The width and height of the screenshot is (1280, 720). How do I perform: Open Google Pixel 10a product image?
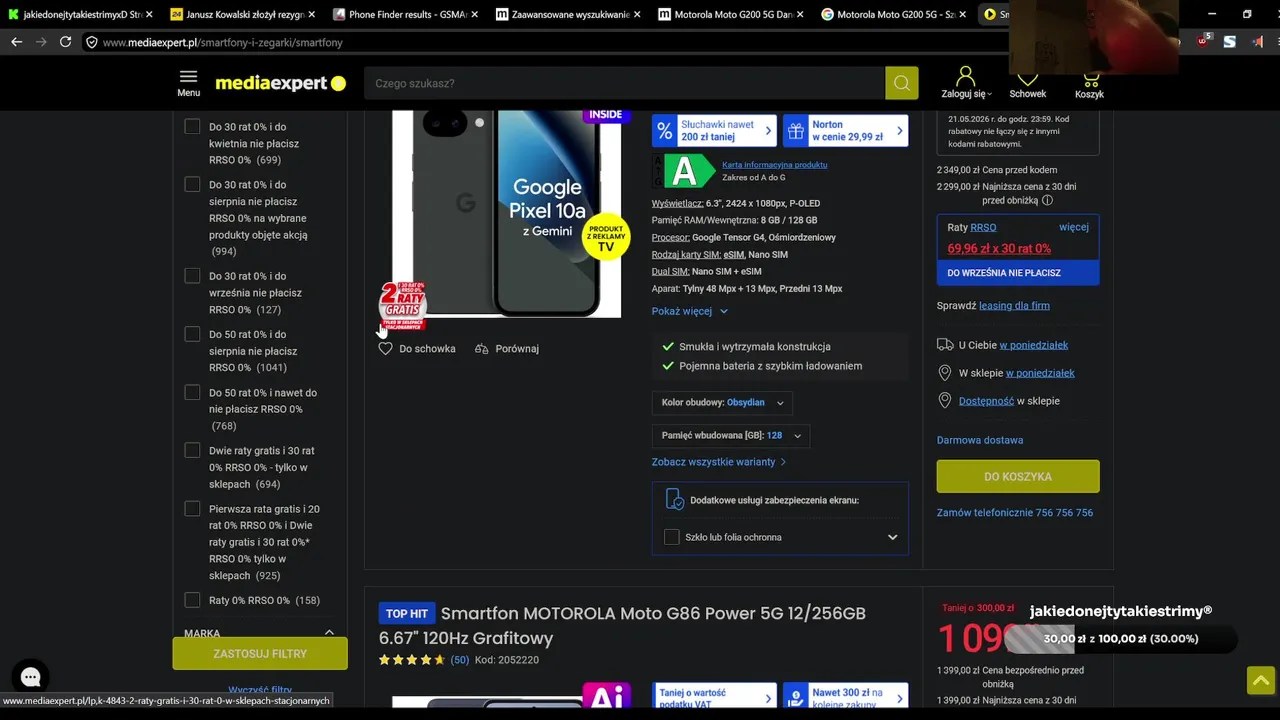click(x=506, y=214)
